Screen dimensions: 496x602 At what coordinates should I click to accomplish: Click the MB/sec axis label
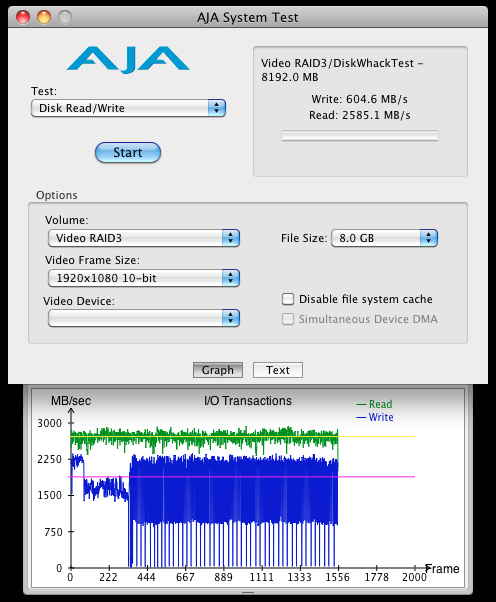(x=71, y=401)
